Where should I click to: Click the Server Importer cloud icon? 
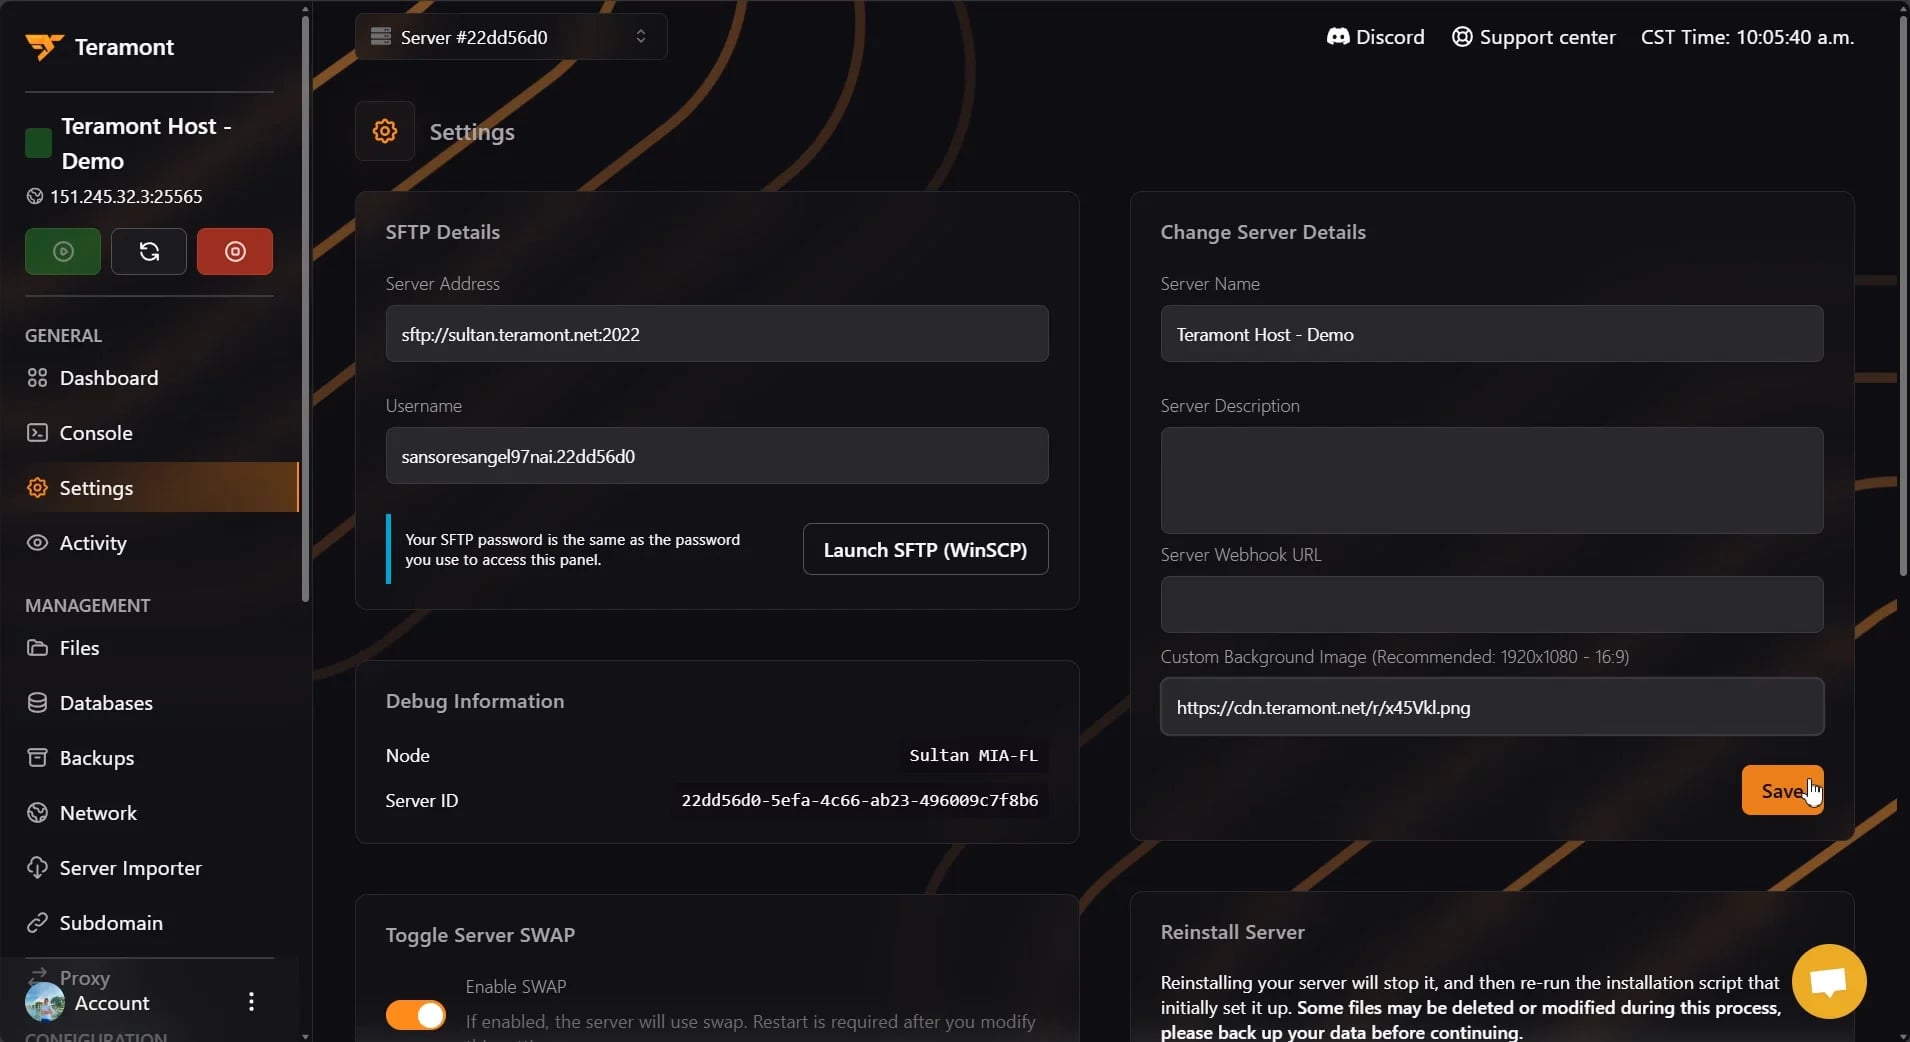click(37, 868)
